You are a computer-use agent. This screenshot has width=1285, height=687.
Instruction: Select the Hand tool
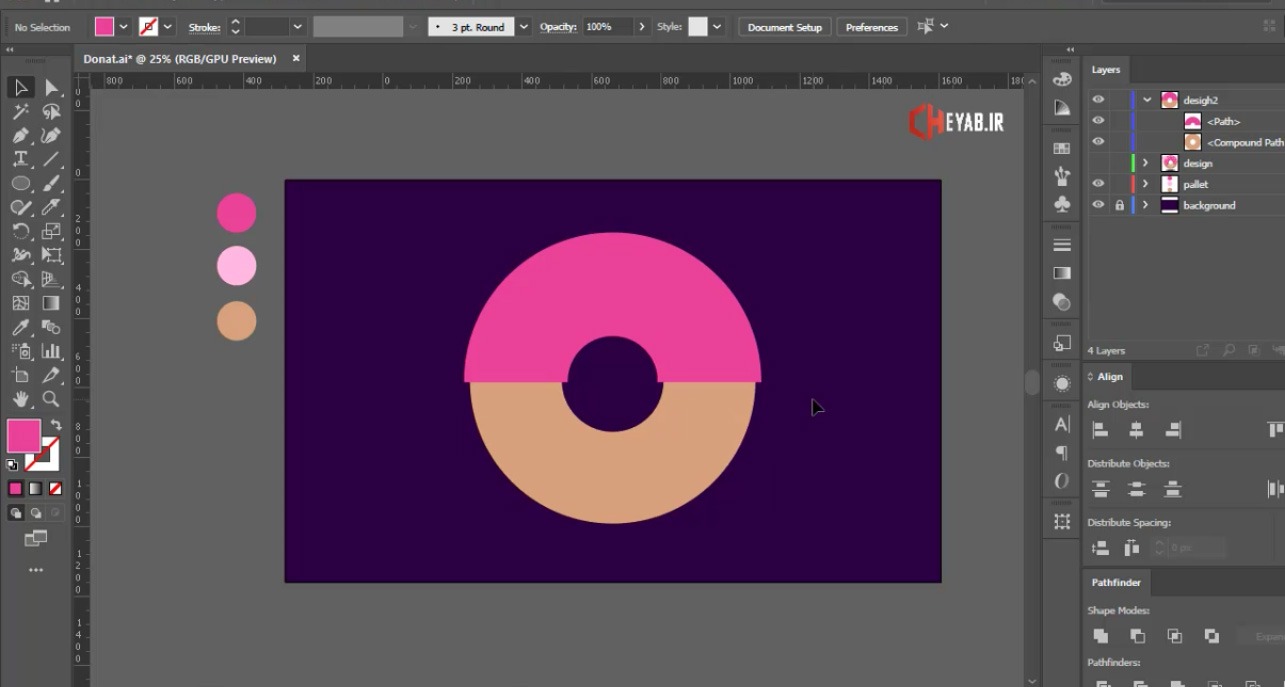(x=20, y=399)
